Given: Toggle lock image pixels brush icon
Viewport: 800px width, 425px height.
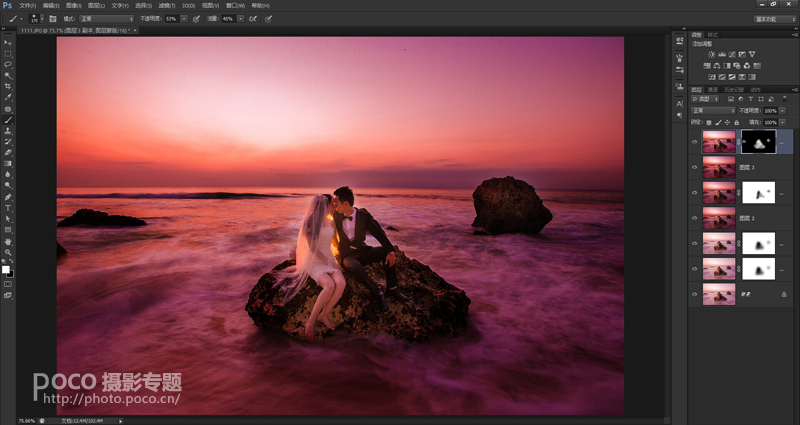Looking at the screenshot, I should (x=718, y=122).
